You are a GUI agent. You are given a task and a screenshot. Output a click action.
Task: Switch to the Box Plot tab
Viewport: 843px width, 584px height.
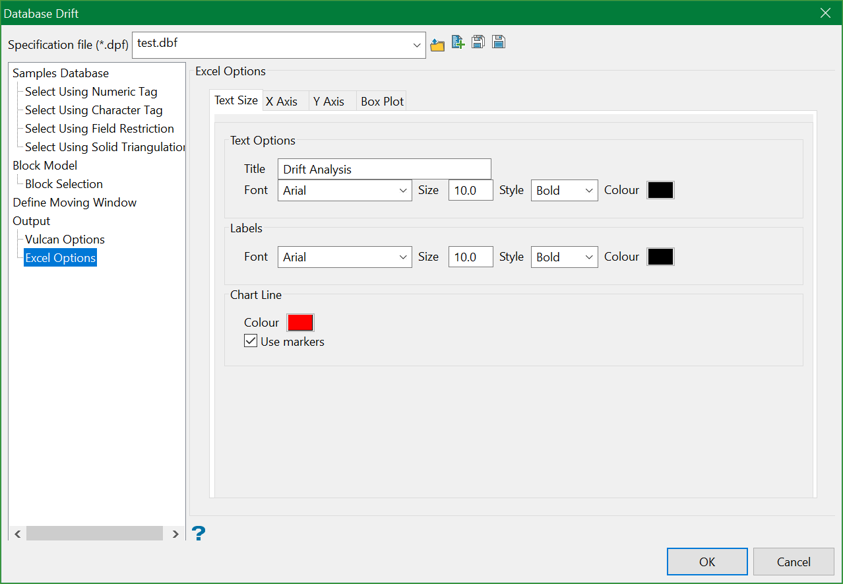(x=382, y=101)
